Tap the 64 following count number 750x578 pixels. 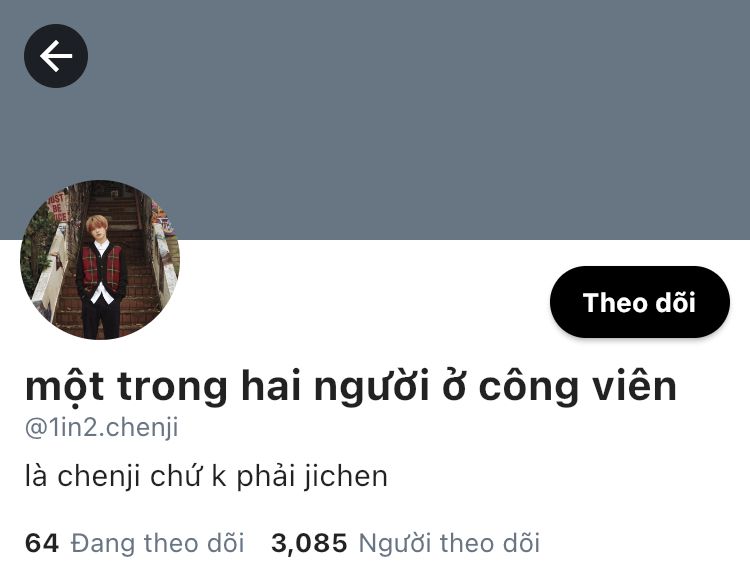(x=42, y=543)
